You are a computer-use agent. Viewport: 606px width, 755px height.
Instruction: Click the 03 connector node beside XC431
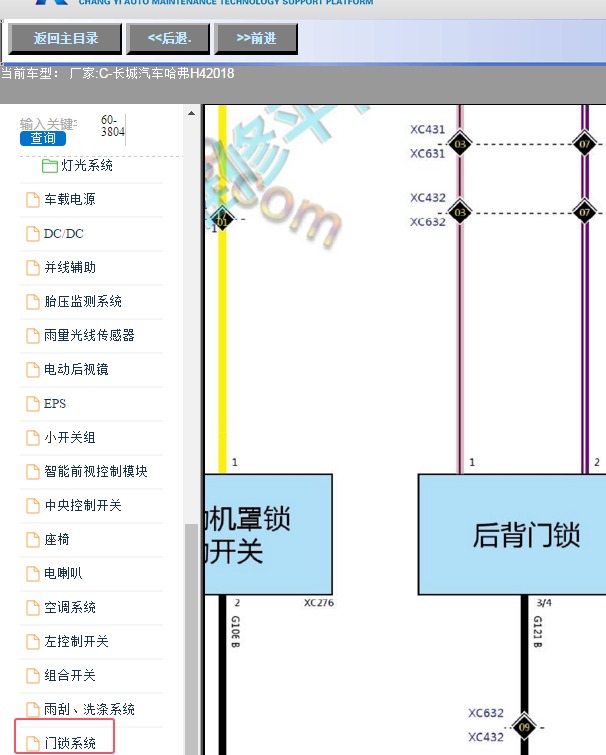coord(460,144)
